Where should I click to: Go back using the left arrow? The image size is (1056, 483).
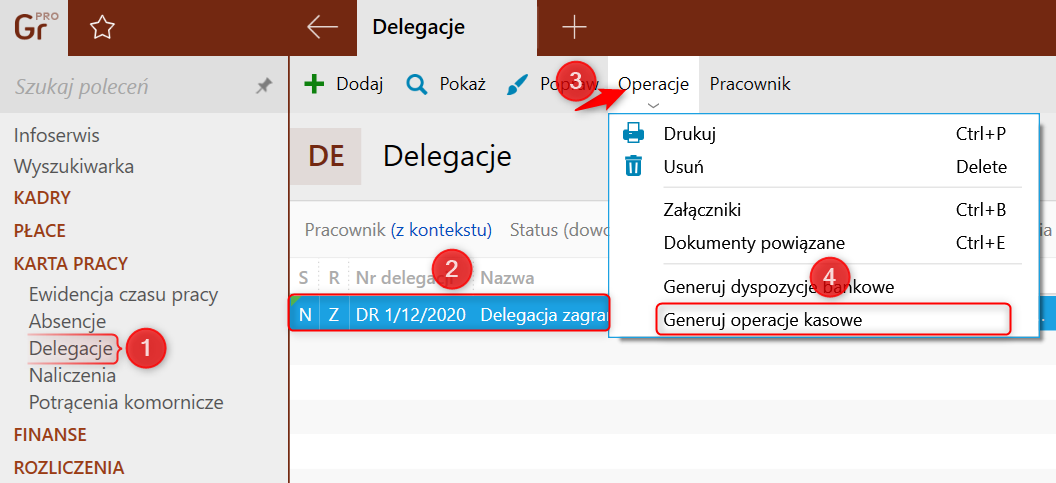click(322, 27)
